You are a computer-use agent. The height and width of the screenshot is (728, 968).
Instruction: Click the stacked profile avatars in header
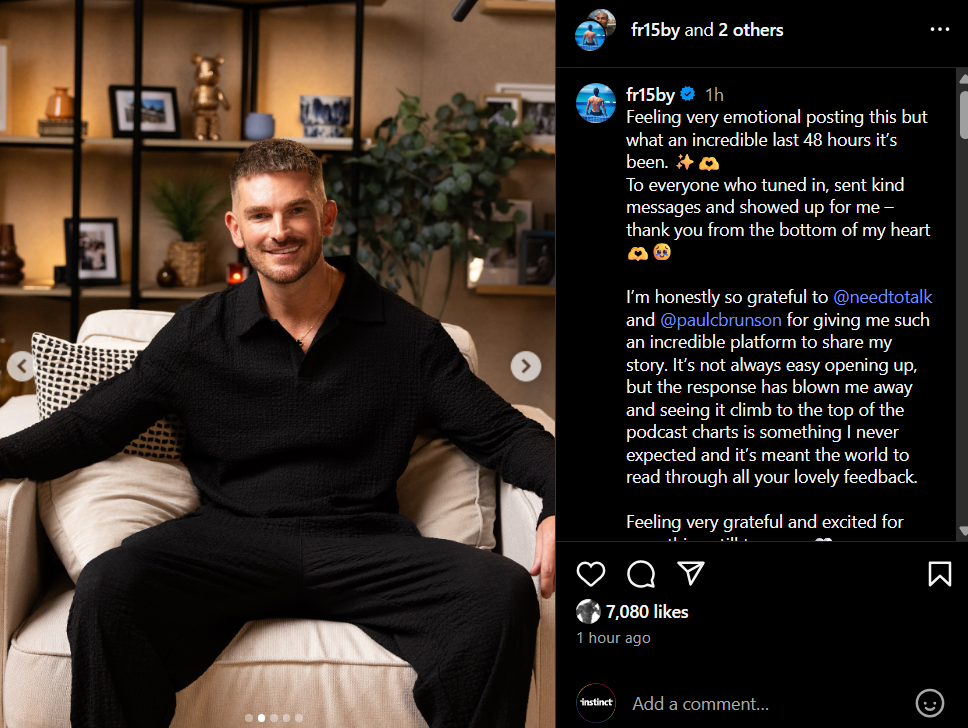click(x=596, y=30)
